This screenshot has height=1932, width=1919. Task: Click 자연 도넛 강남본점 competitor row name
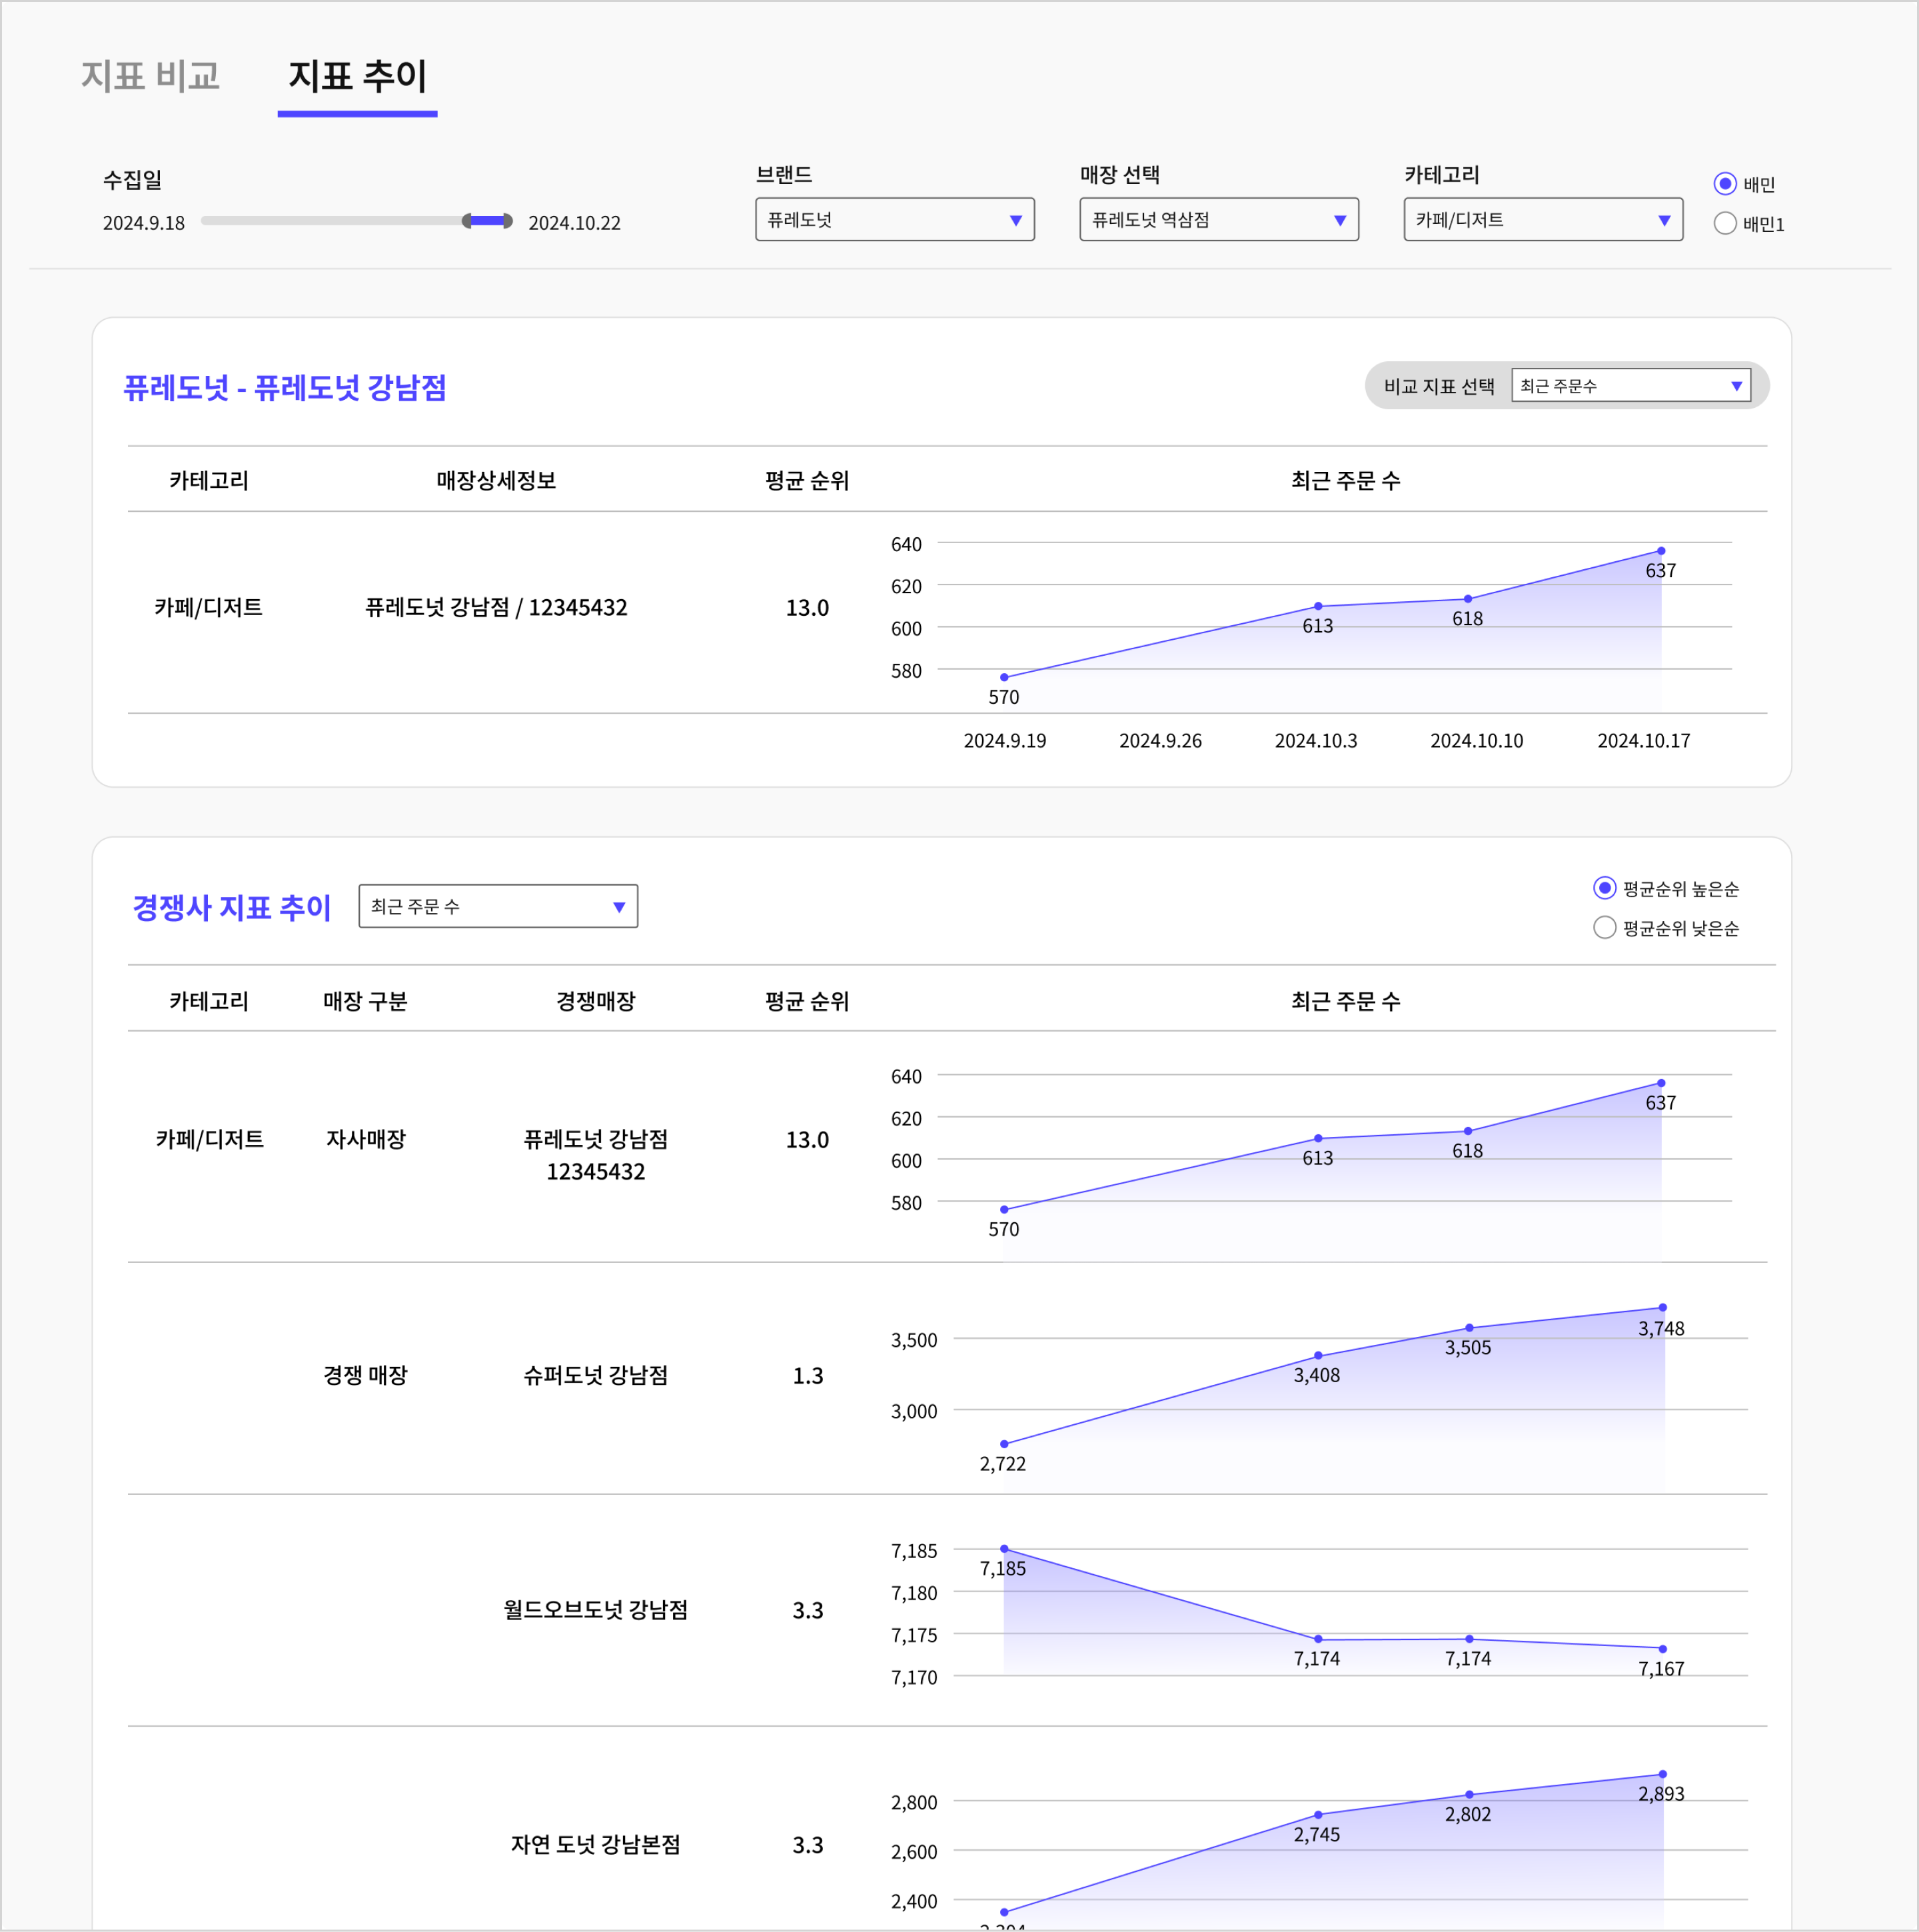(595, 1844)
